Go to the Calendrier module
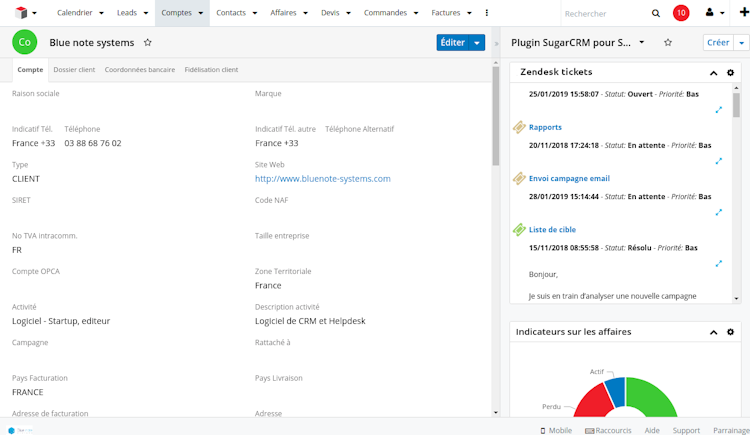 coord(75,13)
